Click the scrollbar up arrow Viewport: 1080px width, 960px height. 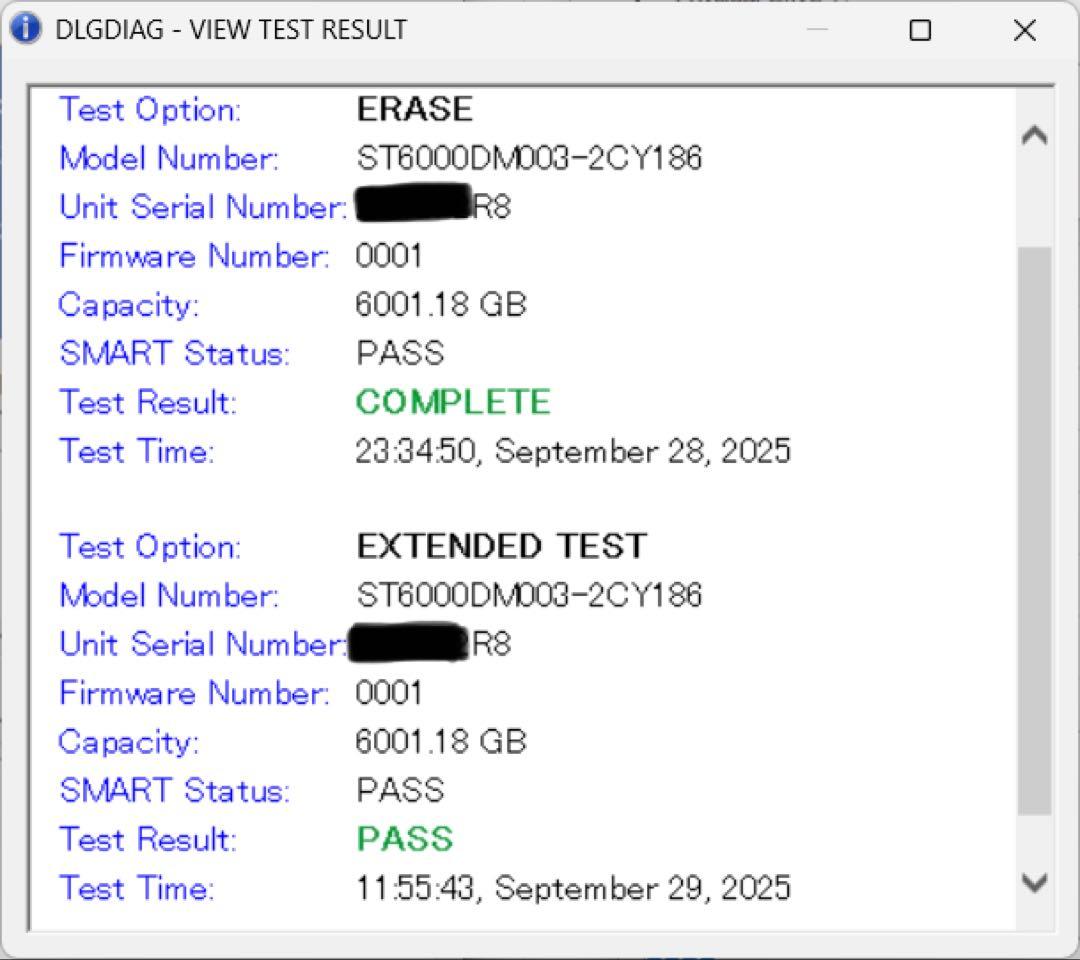1035,134
